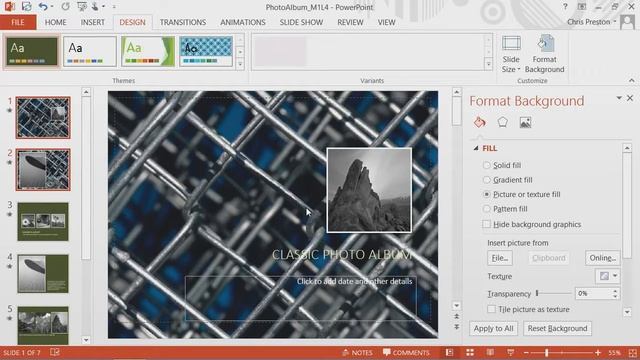Click the spell check icon in status bar
The width and height of the screenshot is (640, 360).
(x=55, y=352)
